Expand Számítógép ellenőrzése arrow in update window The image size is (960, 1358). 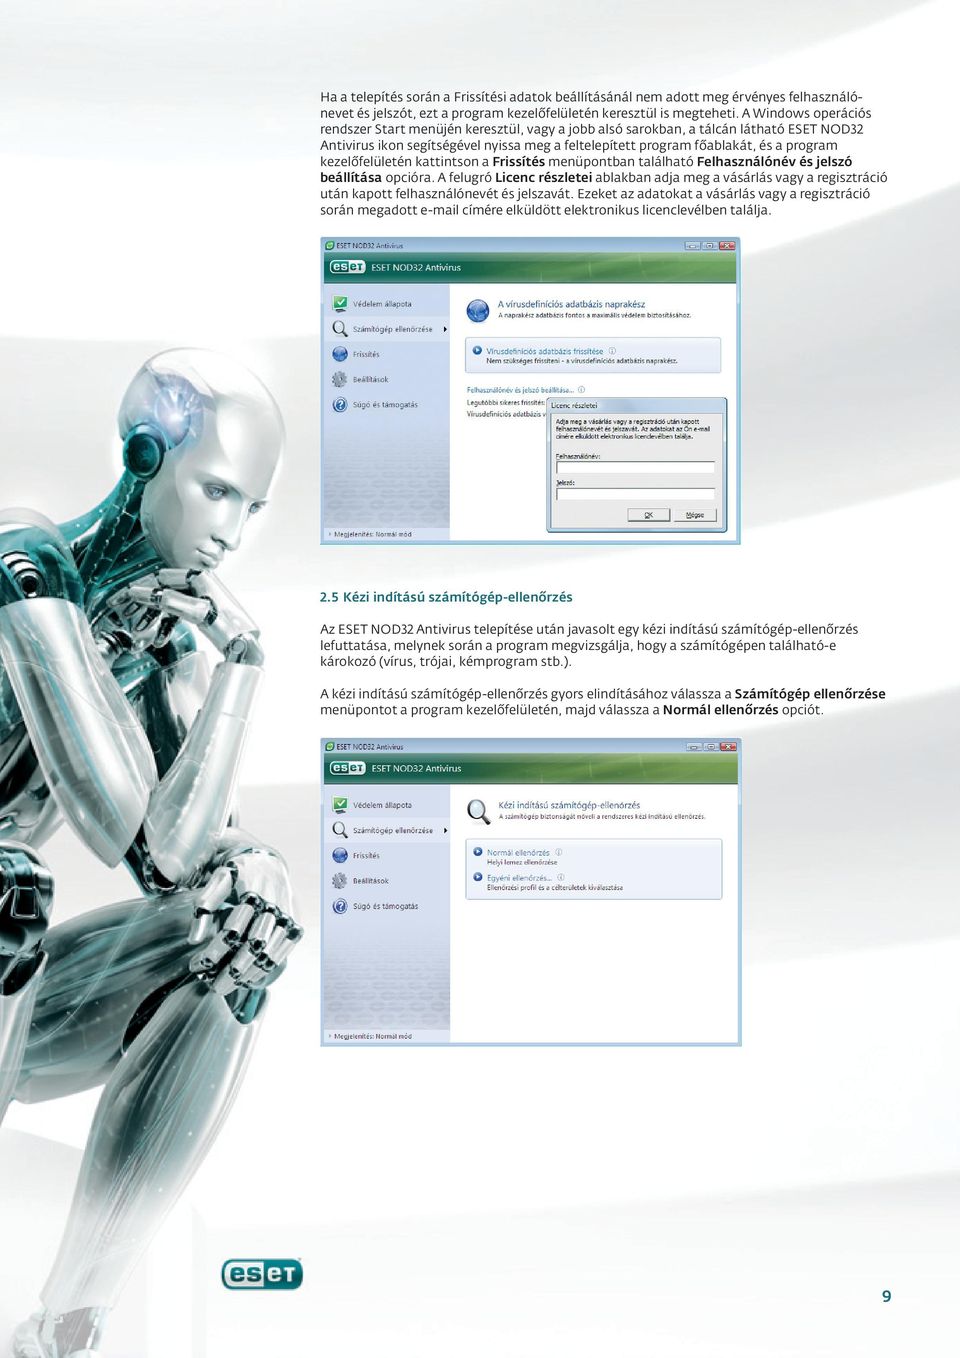point(444,329)
